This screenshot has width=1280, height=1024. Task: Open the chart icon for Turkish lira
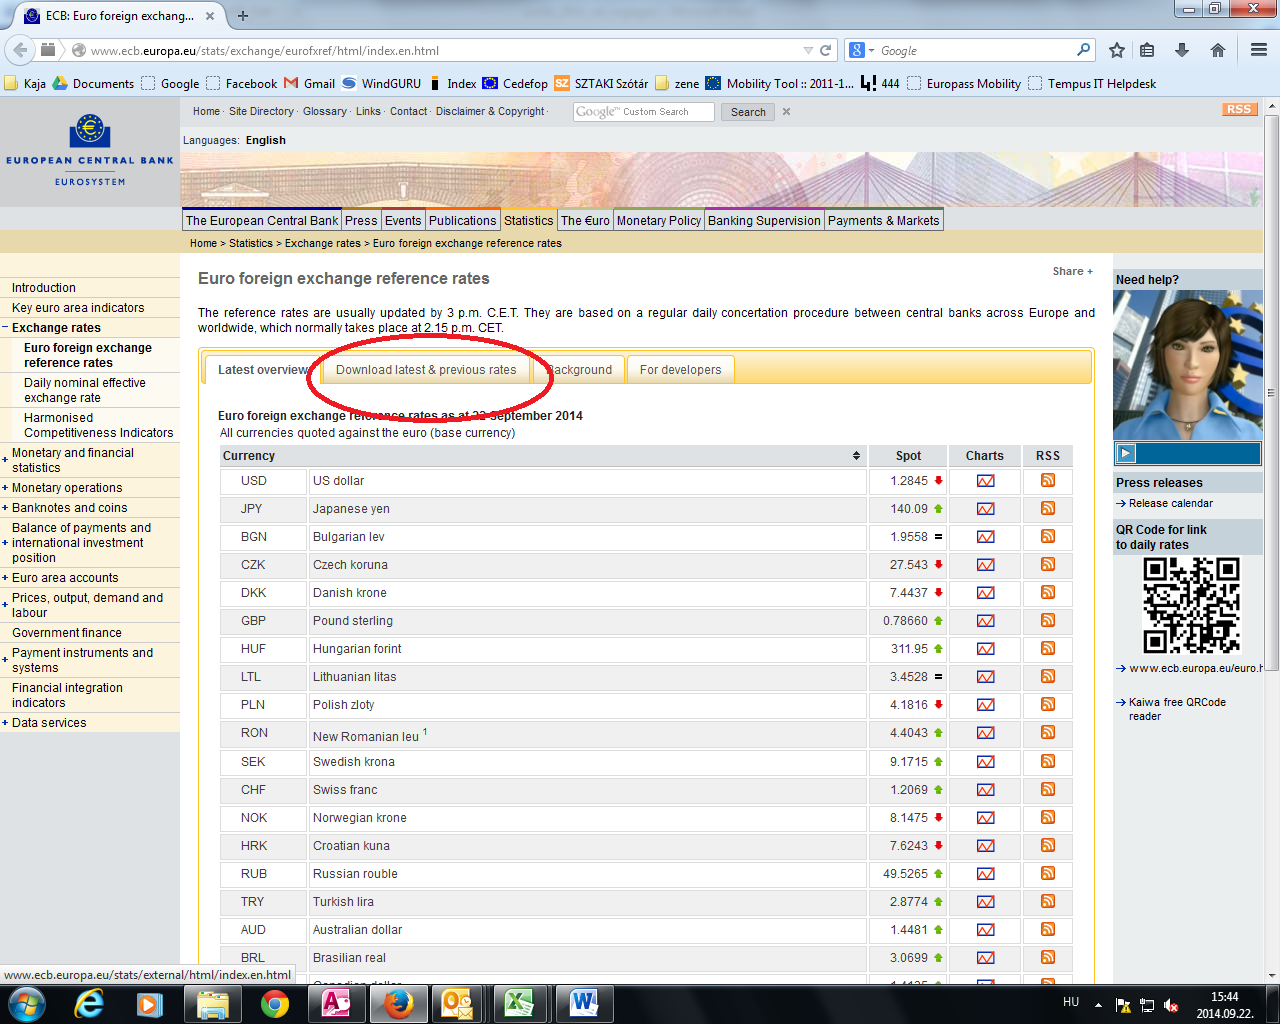click(985, 902)
